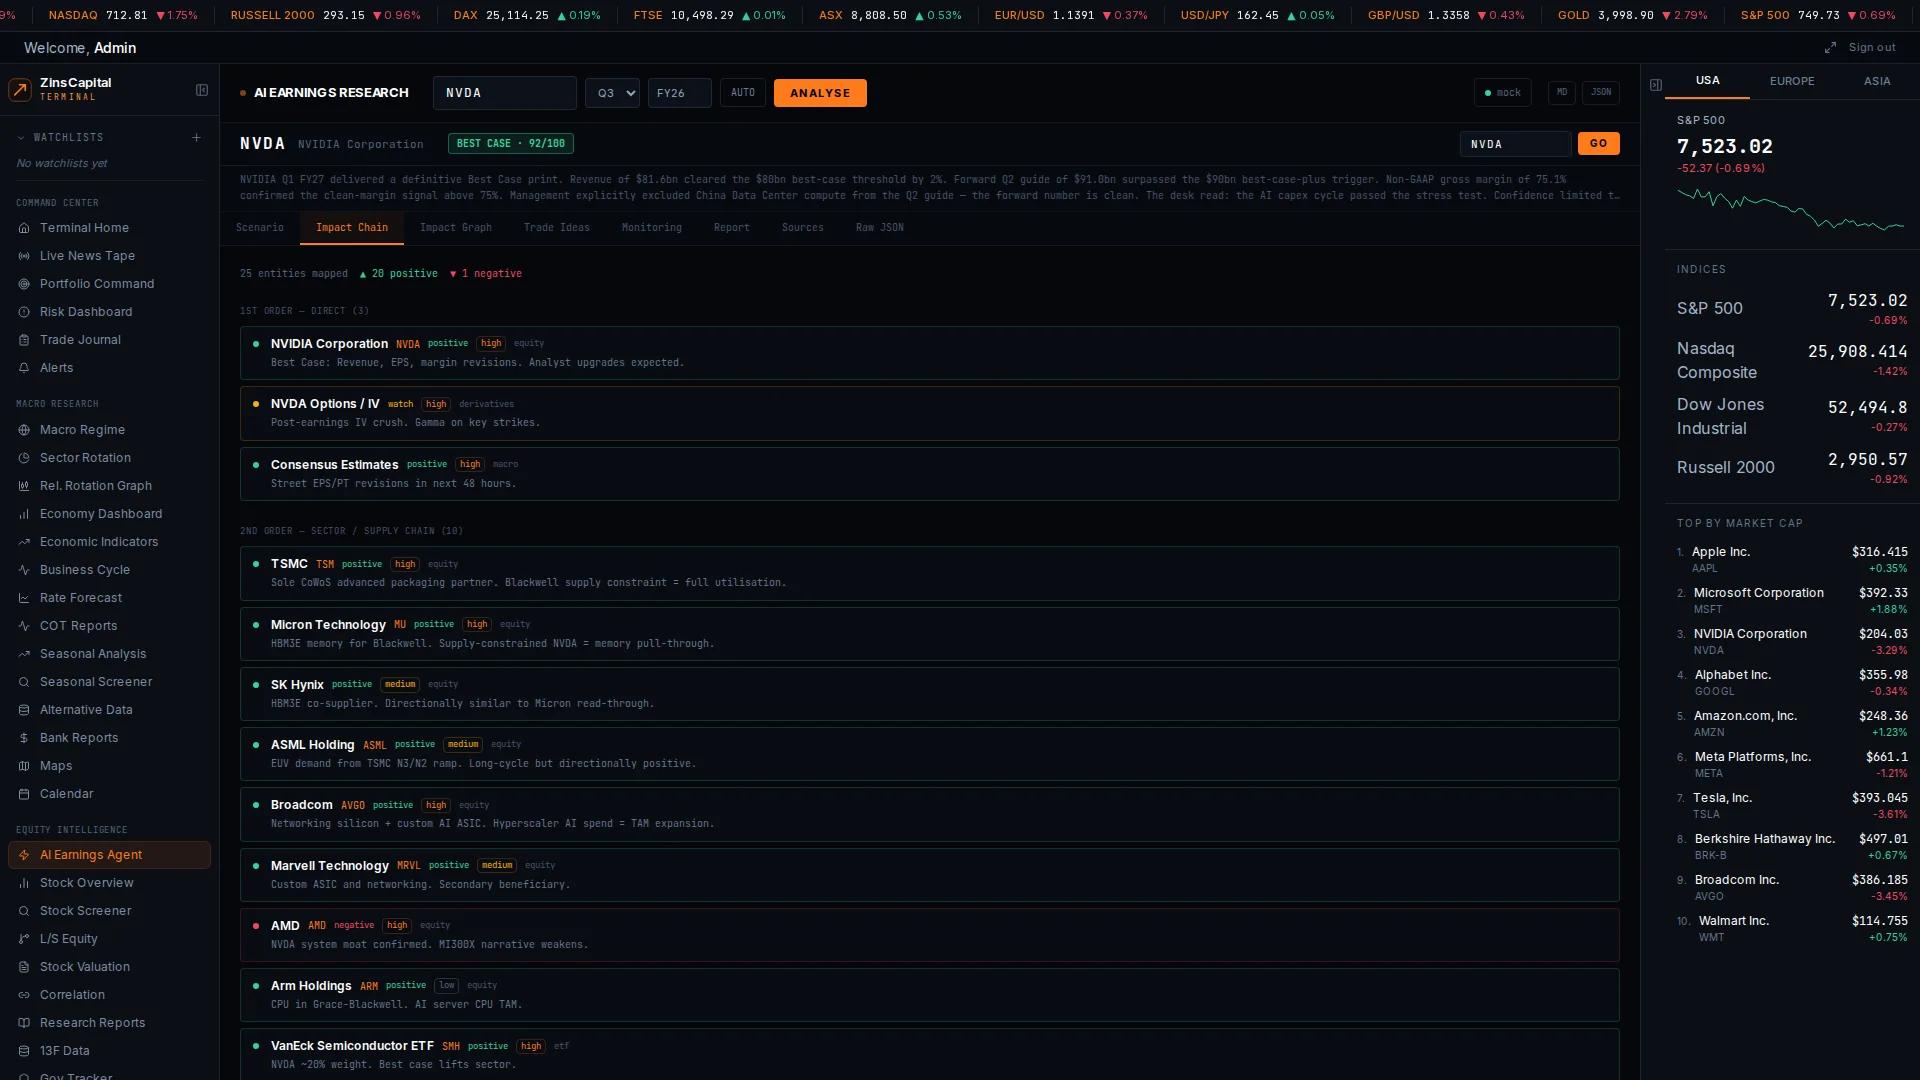Click the S&P 500 sparkline chart
Image resolution: width=1920 pixels, height=1080 pixels.
point(1791,209)
